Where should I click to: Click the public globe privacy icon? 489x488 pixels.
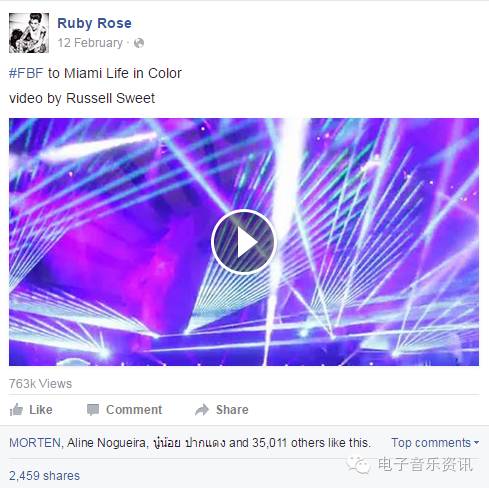(x=139, y=43)
